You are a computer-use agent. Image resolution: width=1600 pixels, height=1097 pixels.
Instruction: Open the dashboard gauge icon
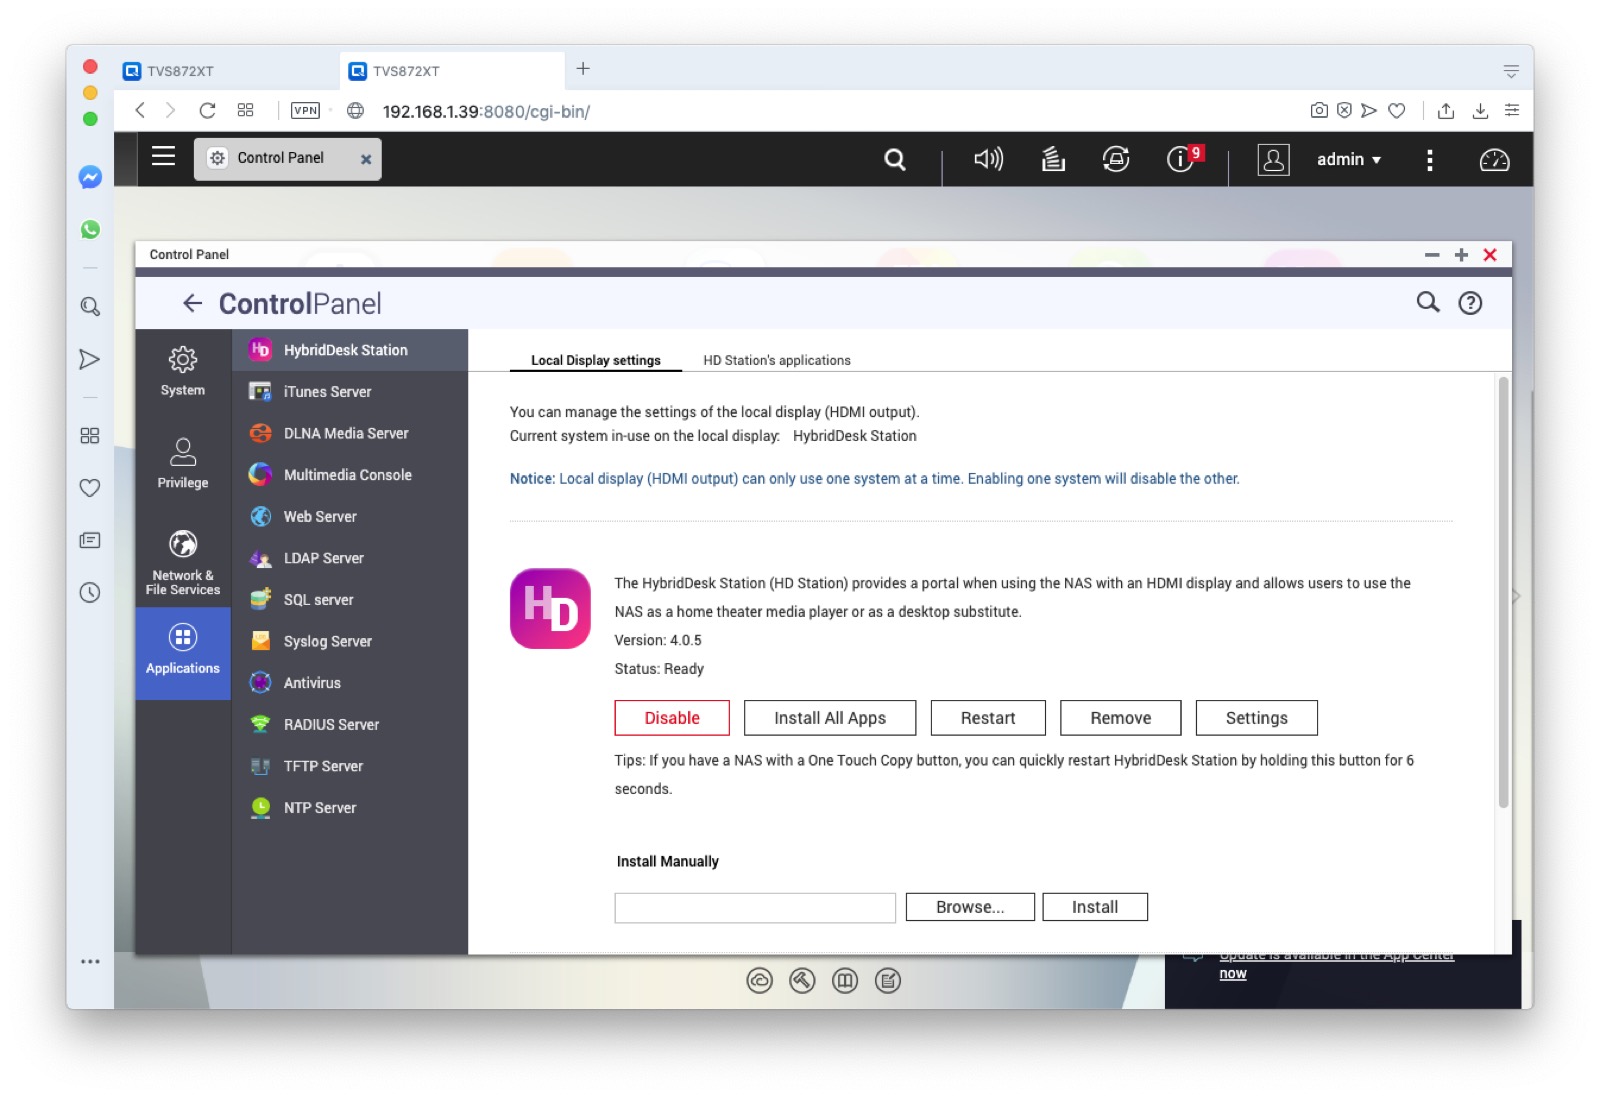(1494, 160)
